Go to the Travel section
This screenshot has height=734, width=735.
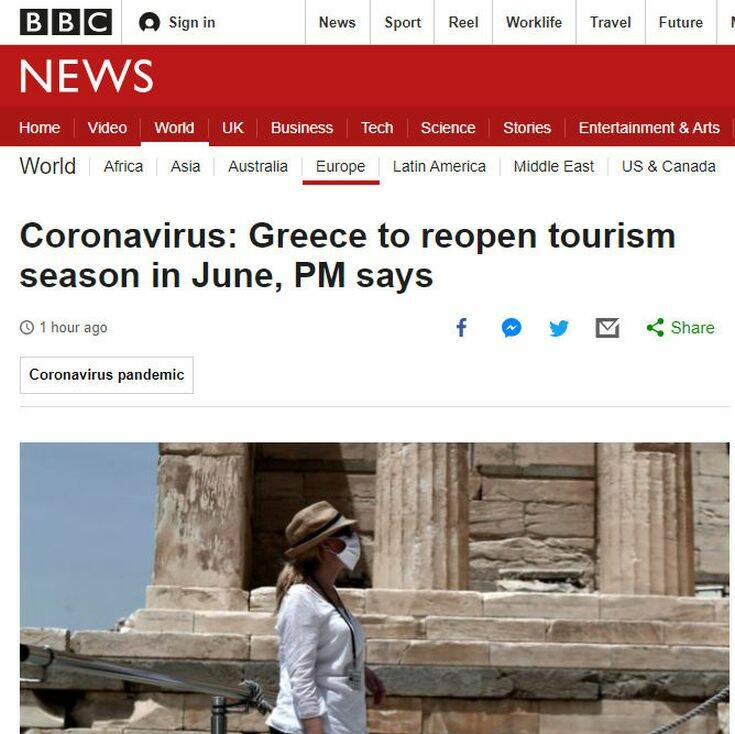(x=610, y=22)
